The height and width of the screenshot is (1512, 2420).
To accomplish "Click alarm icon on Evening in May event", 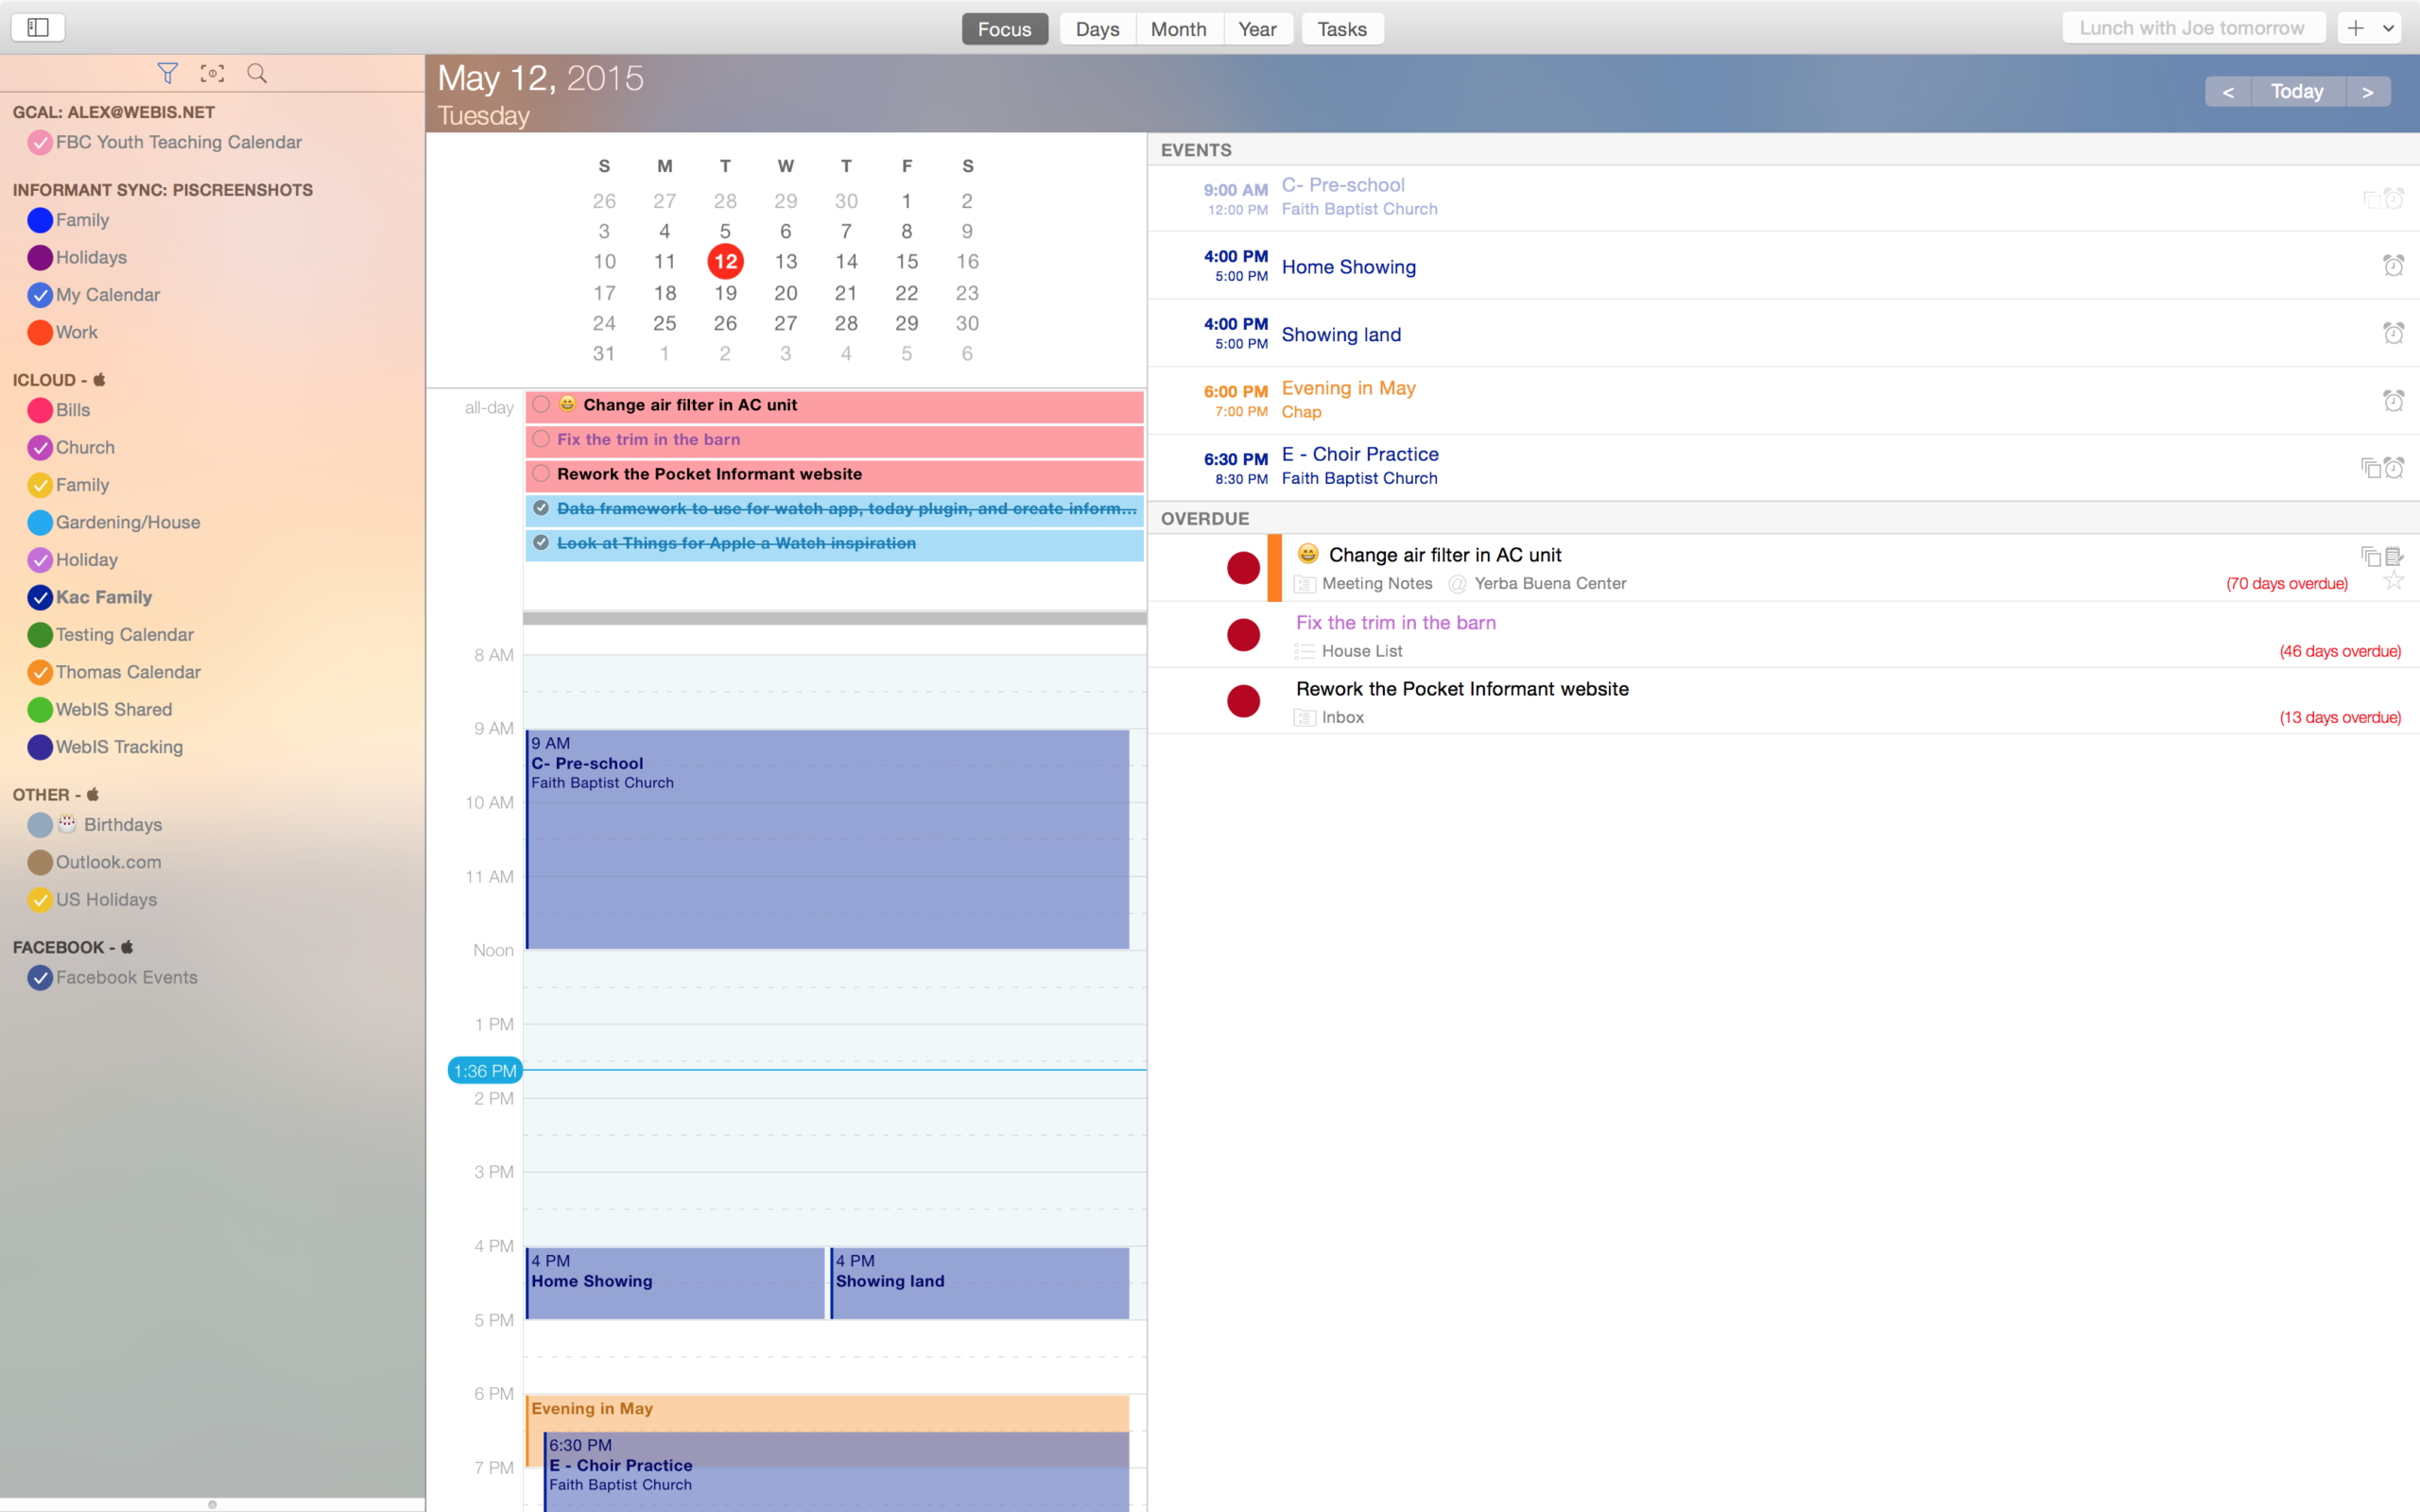I will coord(2393,401).
